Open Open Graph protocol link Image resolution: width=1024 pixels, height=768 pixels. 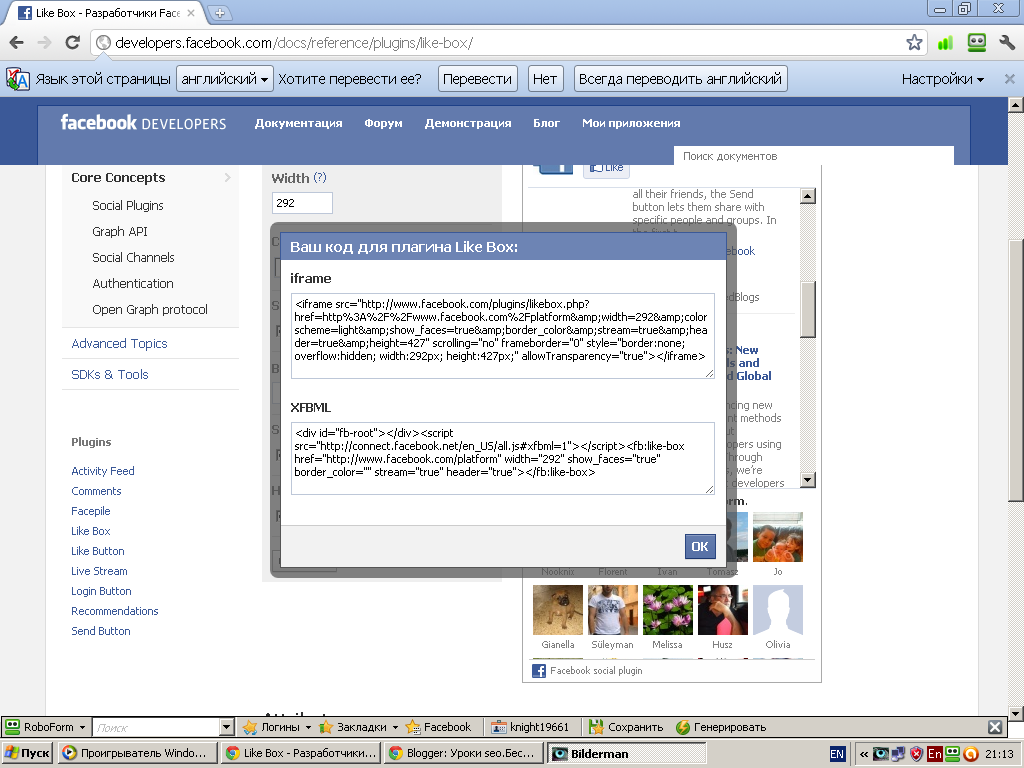pyautogui.click(x=150, y=310)
